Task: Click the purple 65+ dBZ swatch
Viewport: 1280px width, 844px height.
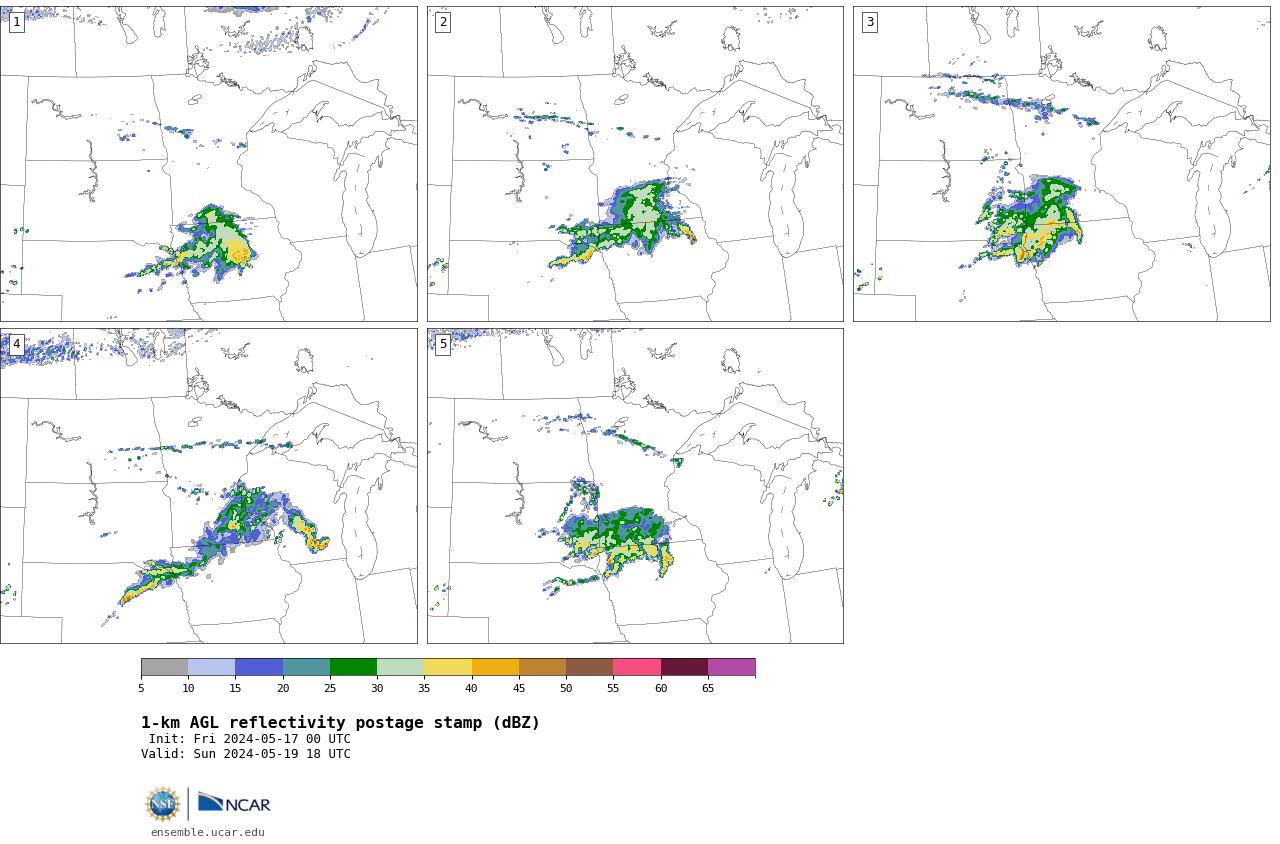Action: tap(731, 667)
